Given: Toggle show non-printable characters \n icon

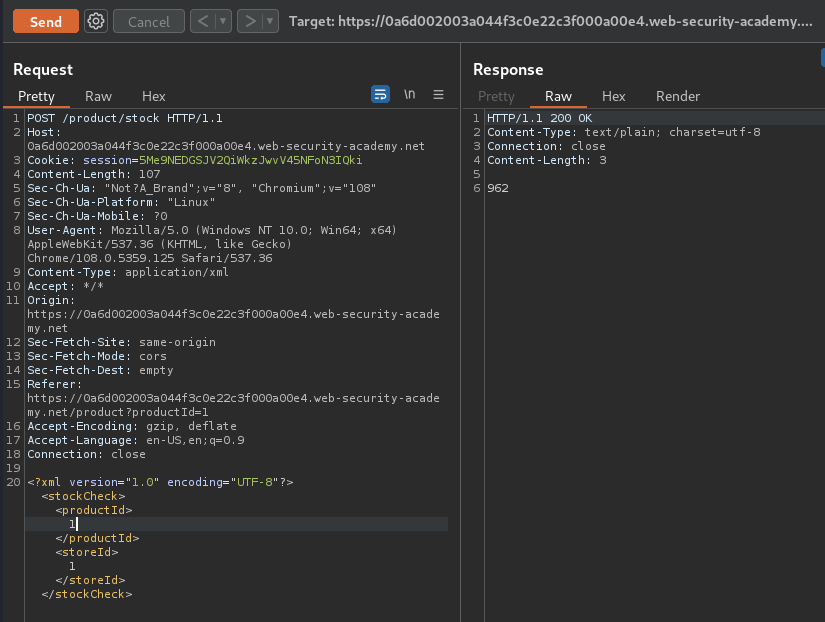Looking at the screenshot, I should tap(410, 94).
